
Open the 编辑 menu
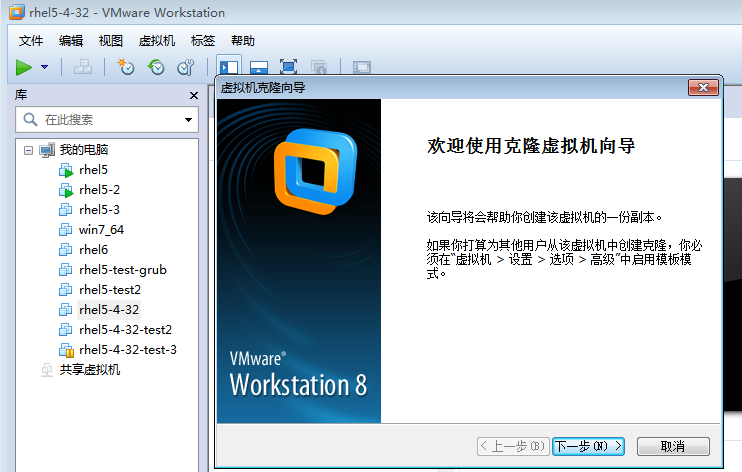pos(71,41)
